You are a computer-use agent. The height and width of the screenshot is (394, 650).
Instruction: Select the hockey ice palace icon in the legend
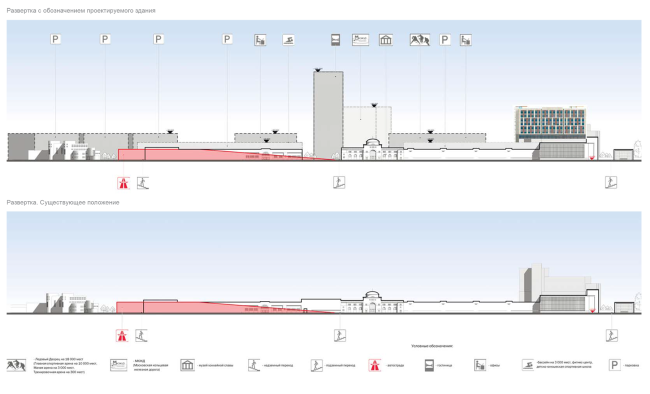pyautogui.click(x=17, y=365)
